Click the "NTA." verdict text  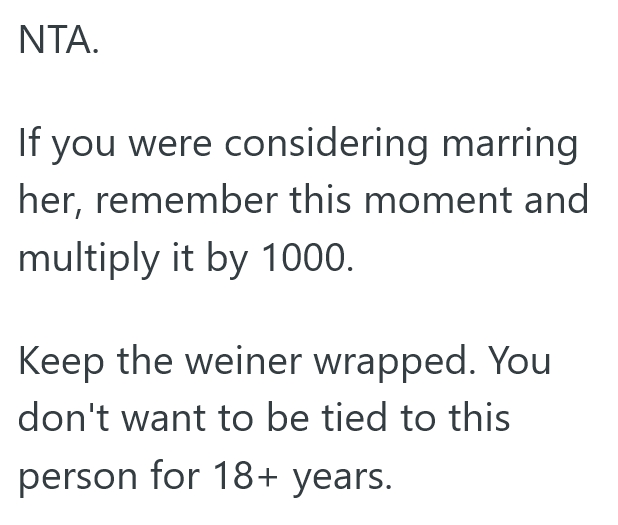tap(59, 44)
